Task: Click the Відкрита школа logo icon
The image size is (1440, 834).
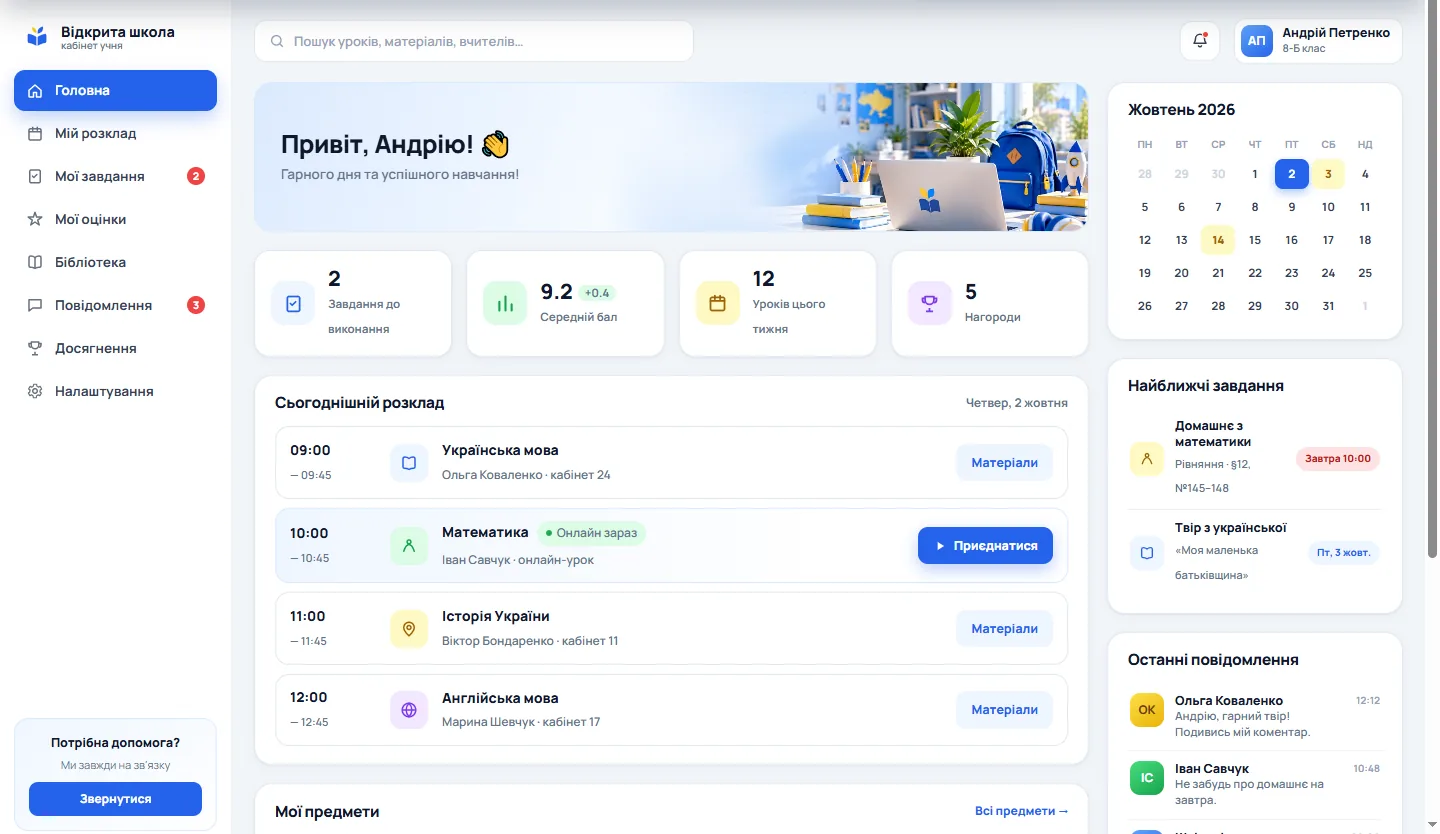Action: [x=37, y=38]
